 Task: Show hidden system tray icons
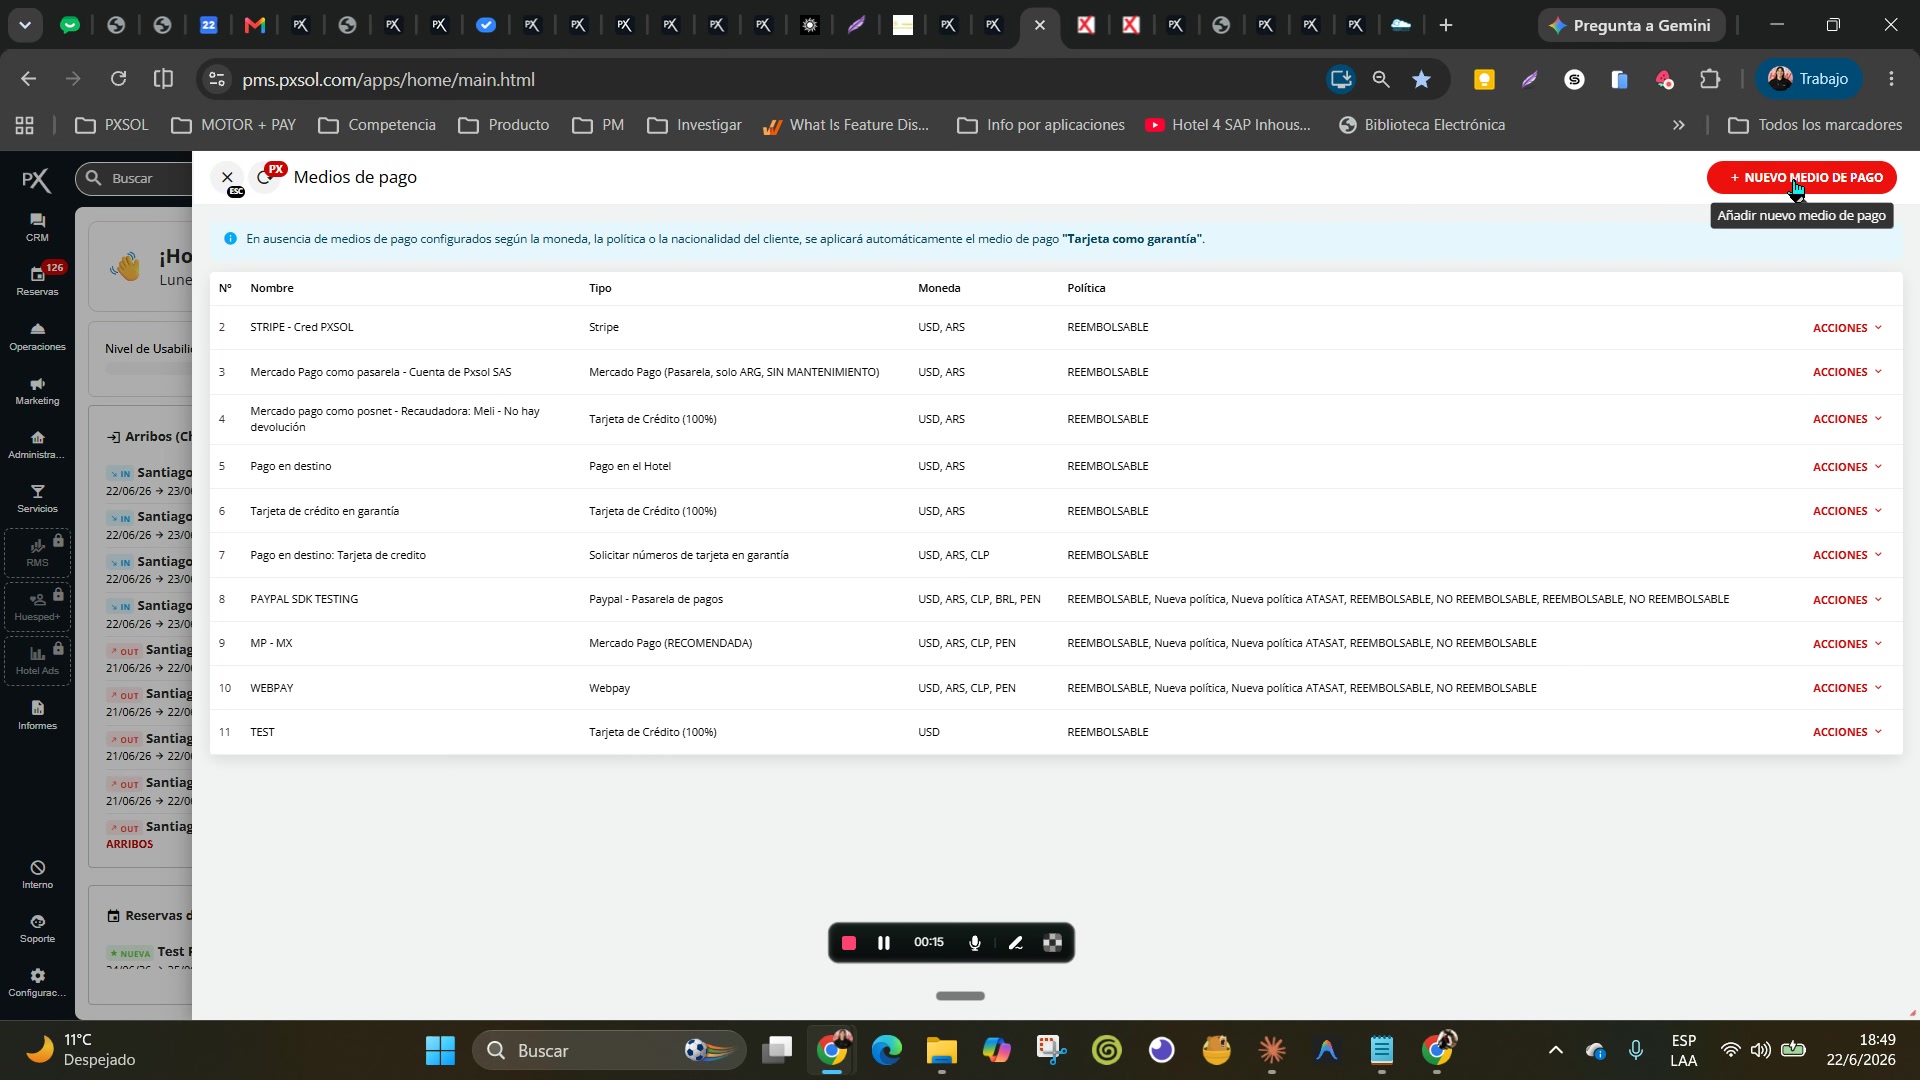tap(1556, 1050)
